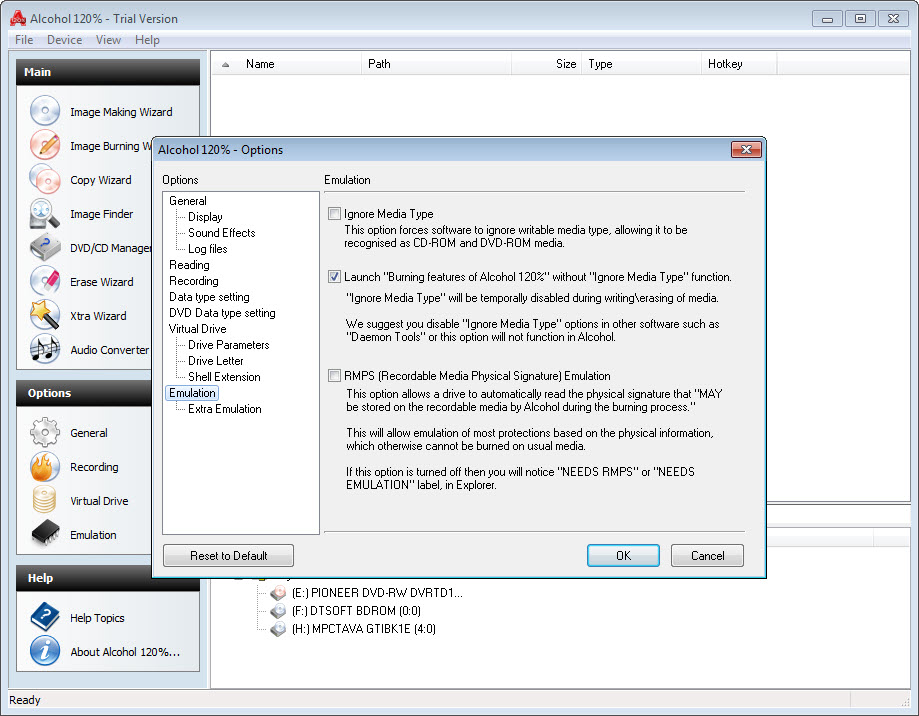Select Display in the options tree
This screenshot has width=919, height=716.
tap(205, 217)
